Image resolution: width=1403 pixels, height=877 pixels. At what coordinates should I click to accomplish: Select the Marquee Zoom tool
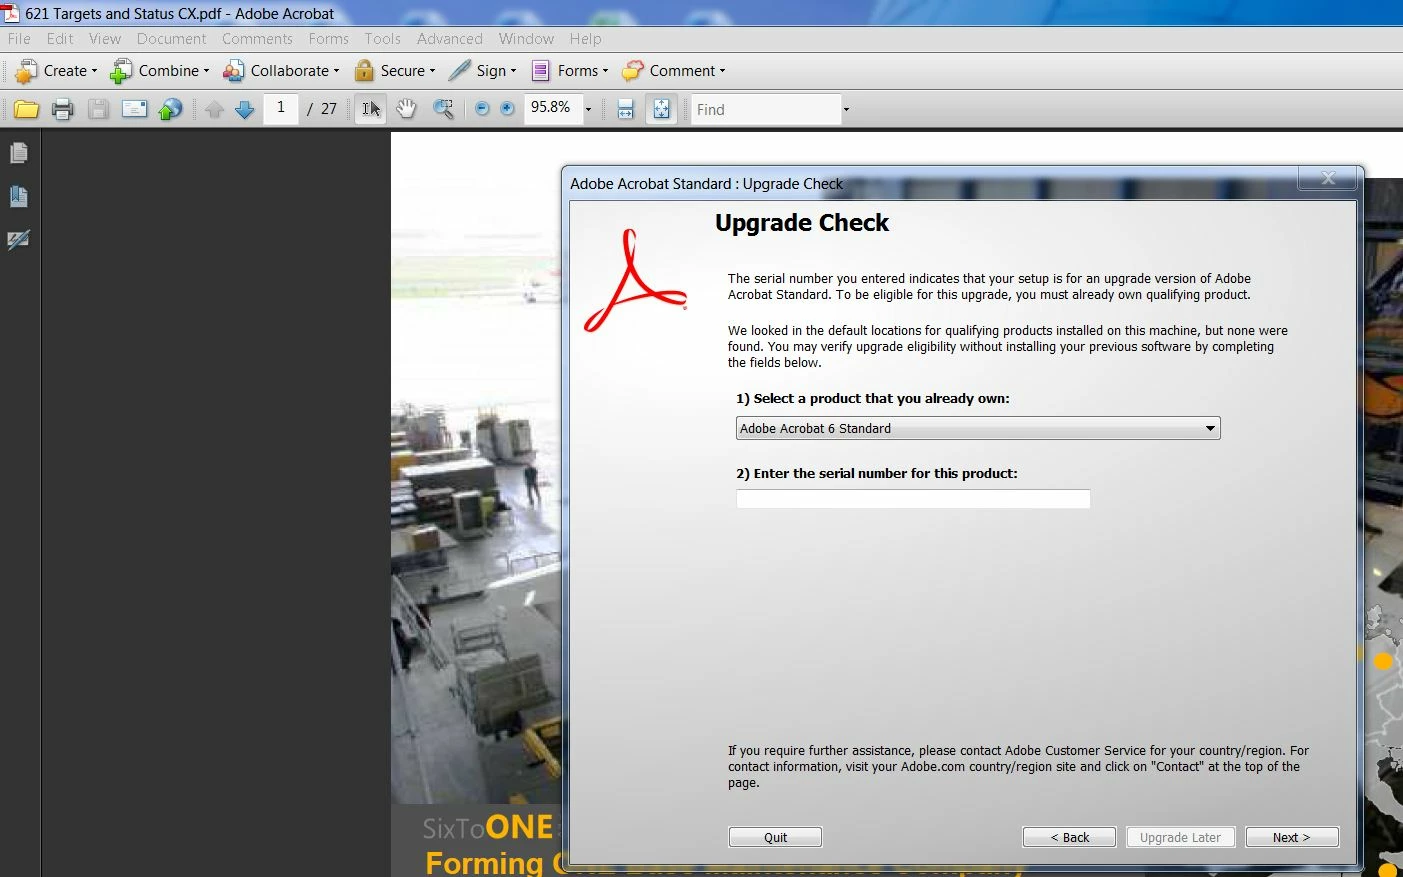pos(443,109)
